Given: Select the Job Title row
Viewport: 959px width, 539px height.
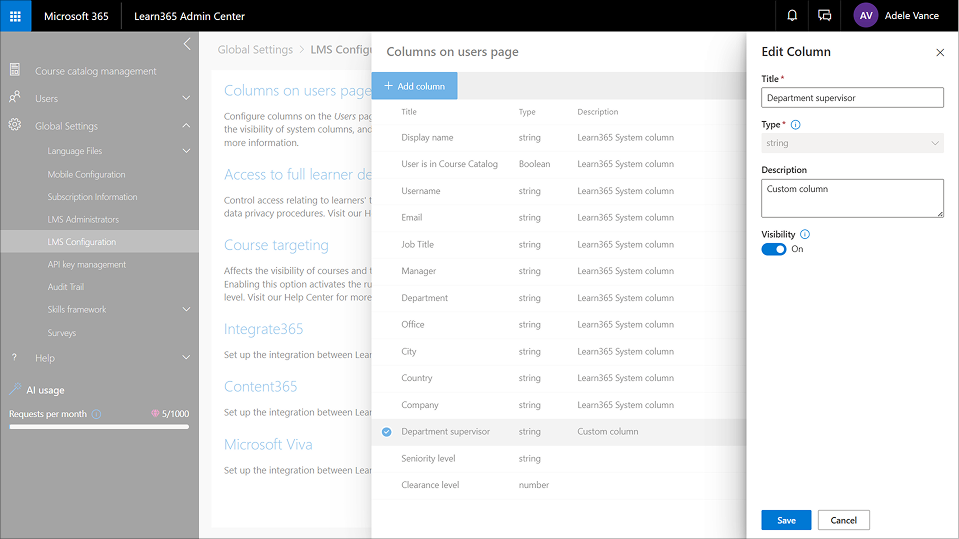Looking at the screenshot, I should pyautogui.click(x=558, y=245).
